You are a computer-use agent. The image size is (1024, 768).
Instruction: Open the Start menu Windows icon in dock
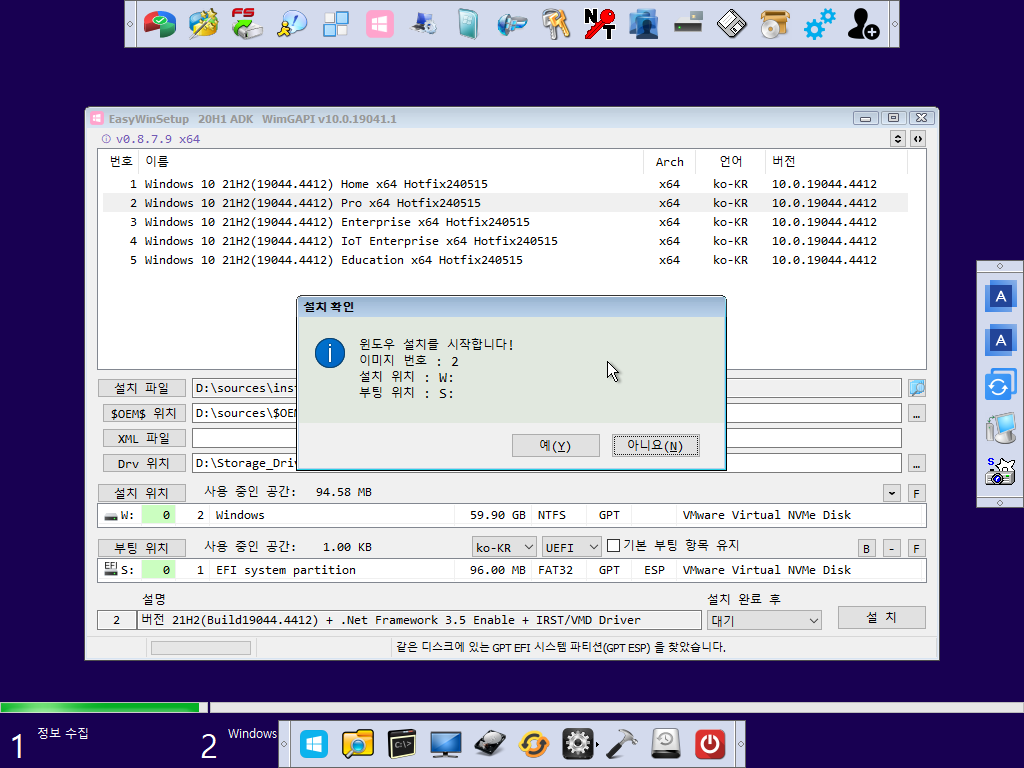tap(314, 744)
